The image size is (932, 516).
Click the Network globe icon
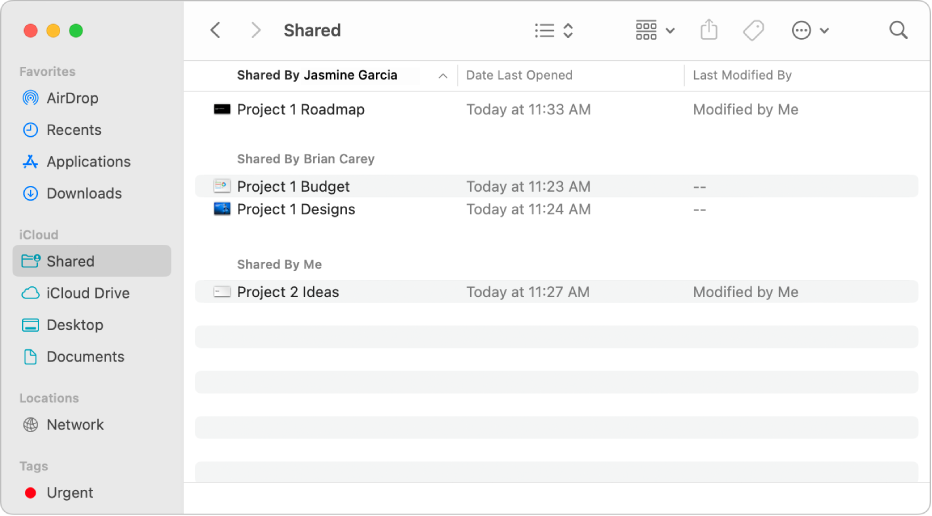(31, 425)
